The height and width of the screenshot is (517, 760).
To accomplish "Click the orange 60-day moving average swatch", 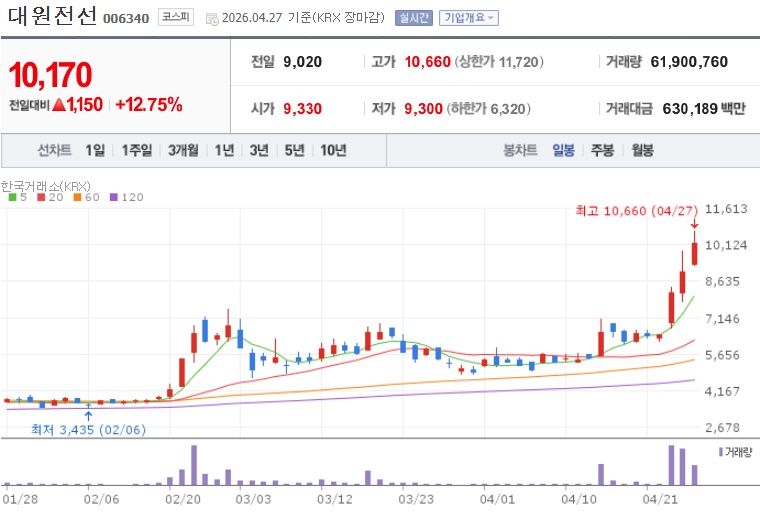I will (x=77, y=197).
